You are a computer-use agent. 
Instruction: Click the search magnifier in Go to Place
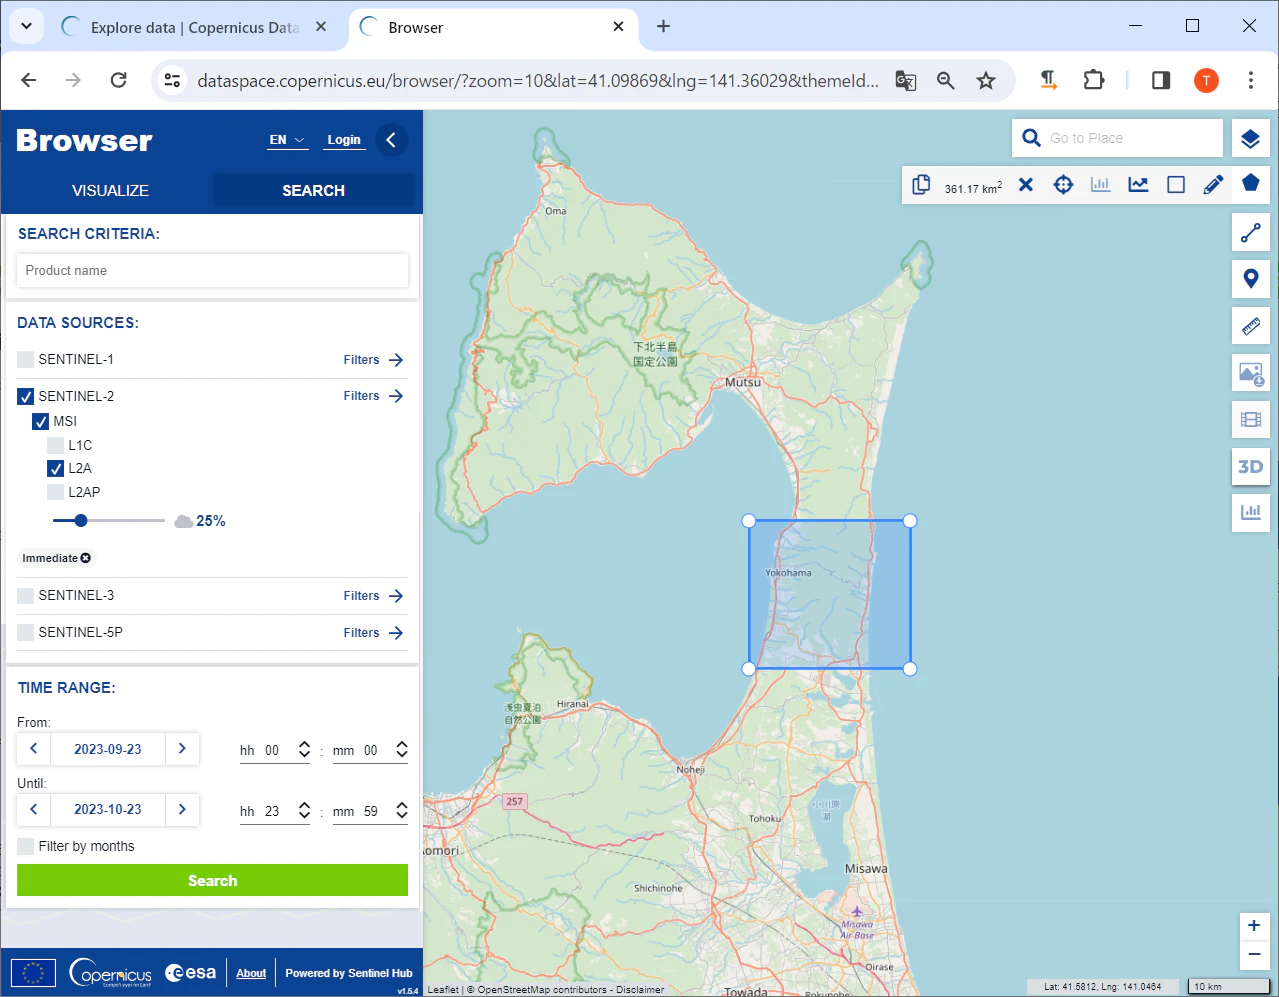(x=1032, y=138)
